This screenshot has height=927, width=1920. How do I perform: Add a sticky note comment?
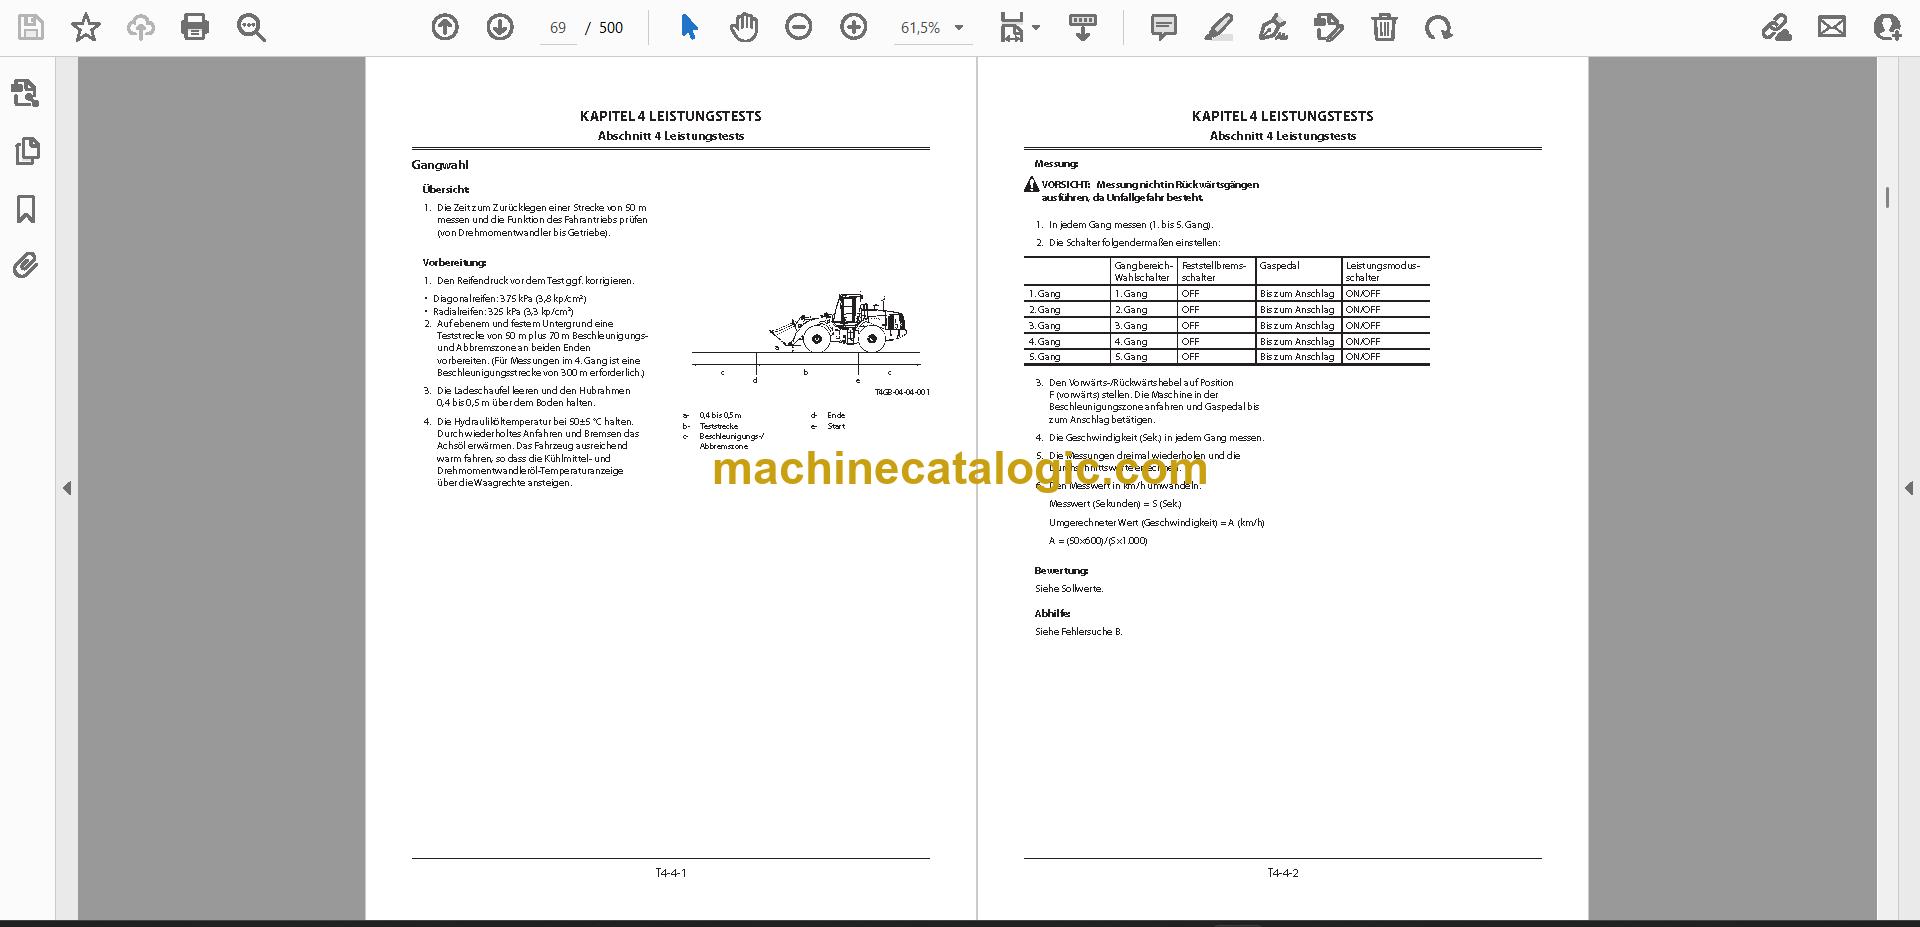[1164, 27]
